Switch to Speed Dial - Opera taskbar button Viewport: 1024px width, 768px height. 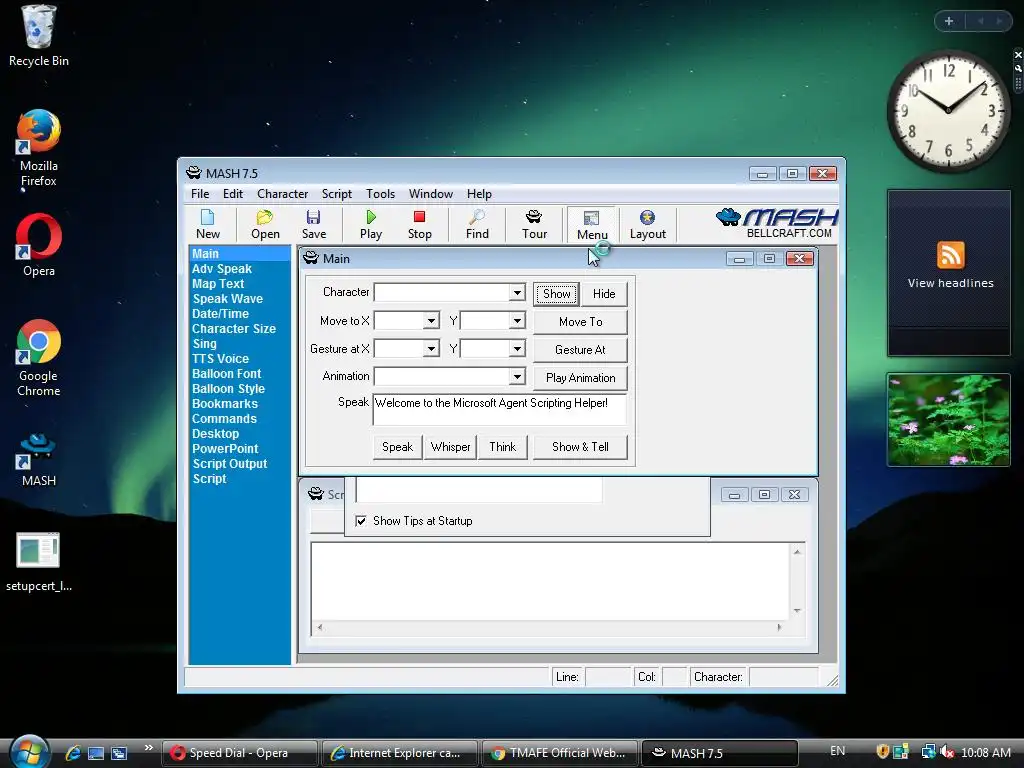click(240, 753)
